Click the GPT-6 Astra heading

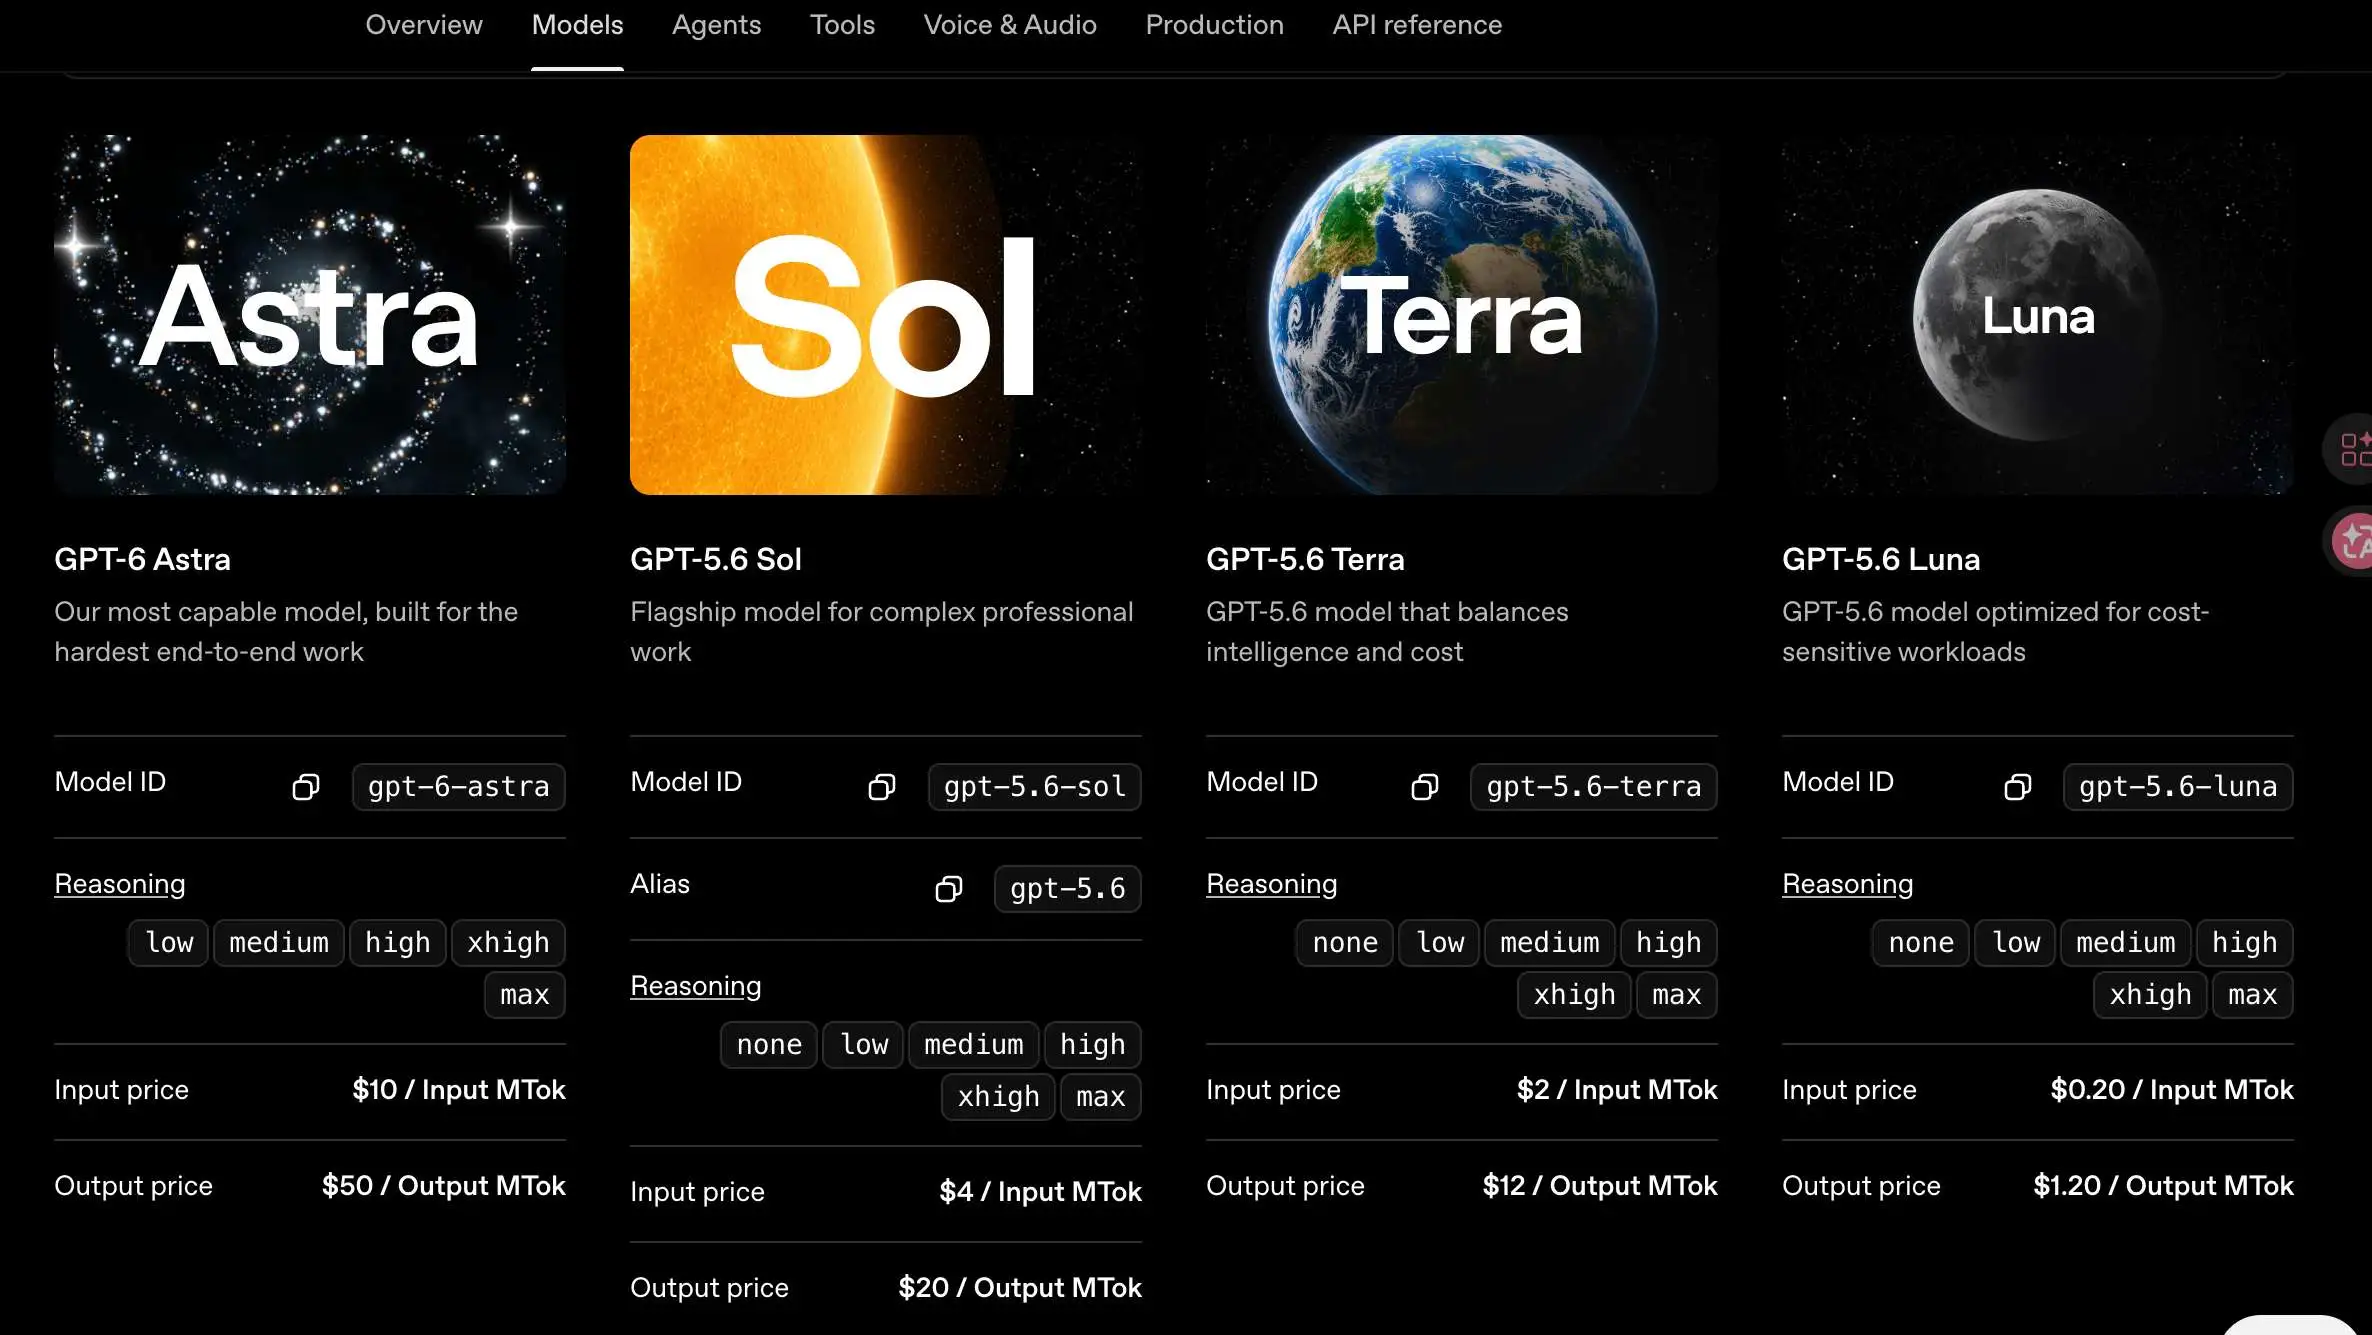(142, 559)
